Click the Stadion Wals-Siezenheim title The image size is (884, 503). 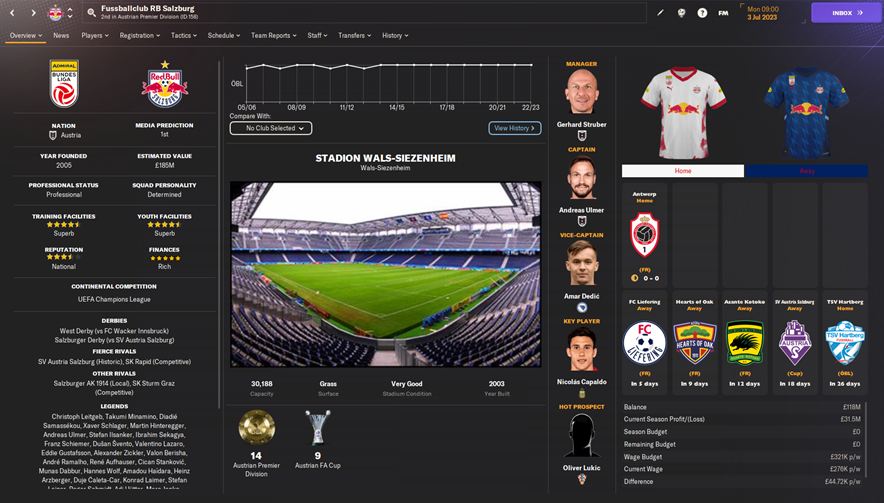pyautogui.click(x=386, y=158)
